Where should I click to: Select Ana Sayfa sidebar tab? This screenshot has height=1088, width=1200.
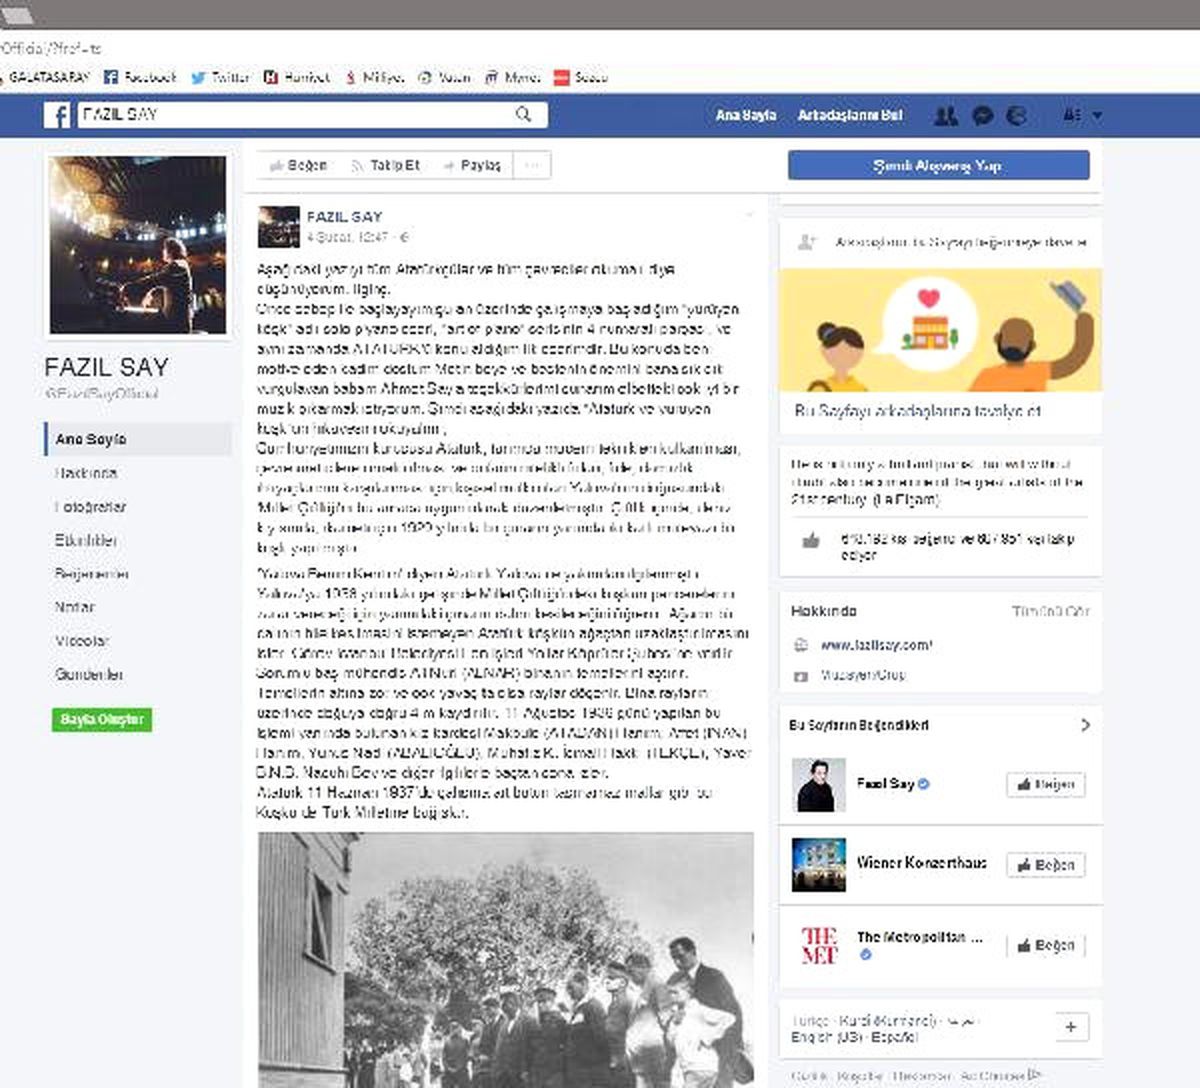pos(138,439)
